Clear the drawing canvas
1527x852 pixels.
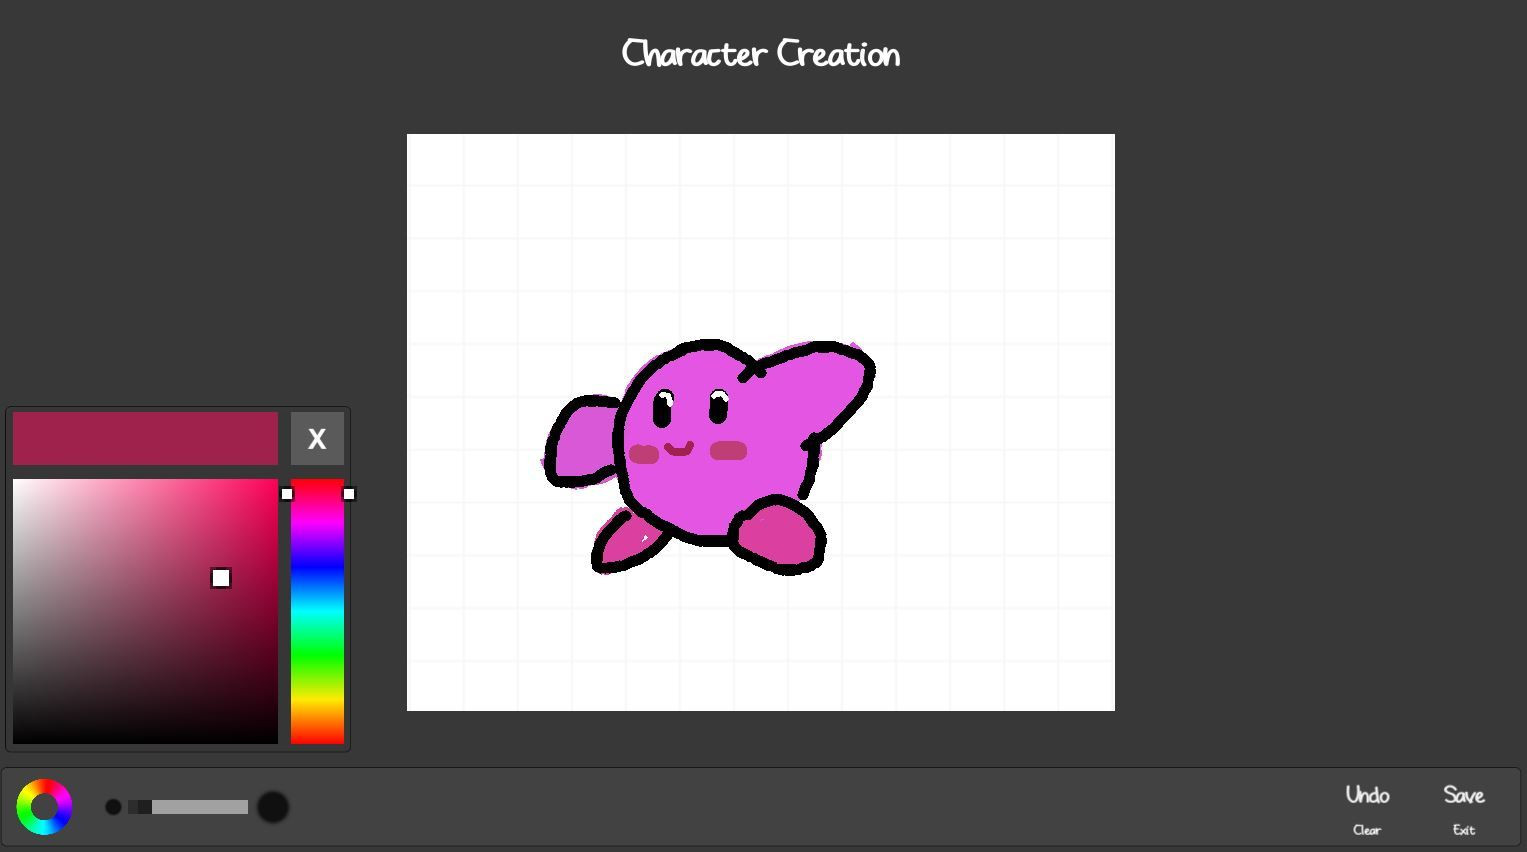(x=1367, y=830)
